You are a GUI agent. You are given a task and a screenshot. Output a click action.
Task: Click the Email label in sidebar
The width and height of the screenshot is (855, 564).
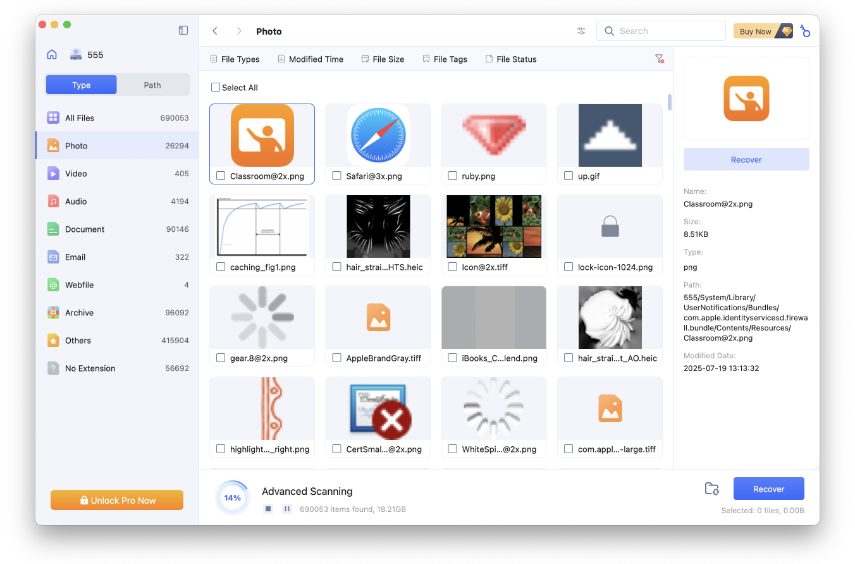click(x=75, y=257)
